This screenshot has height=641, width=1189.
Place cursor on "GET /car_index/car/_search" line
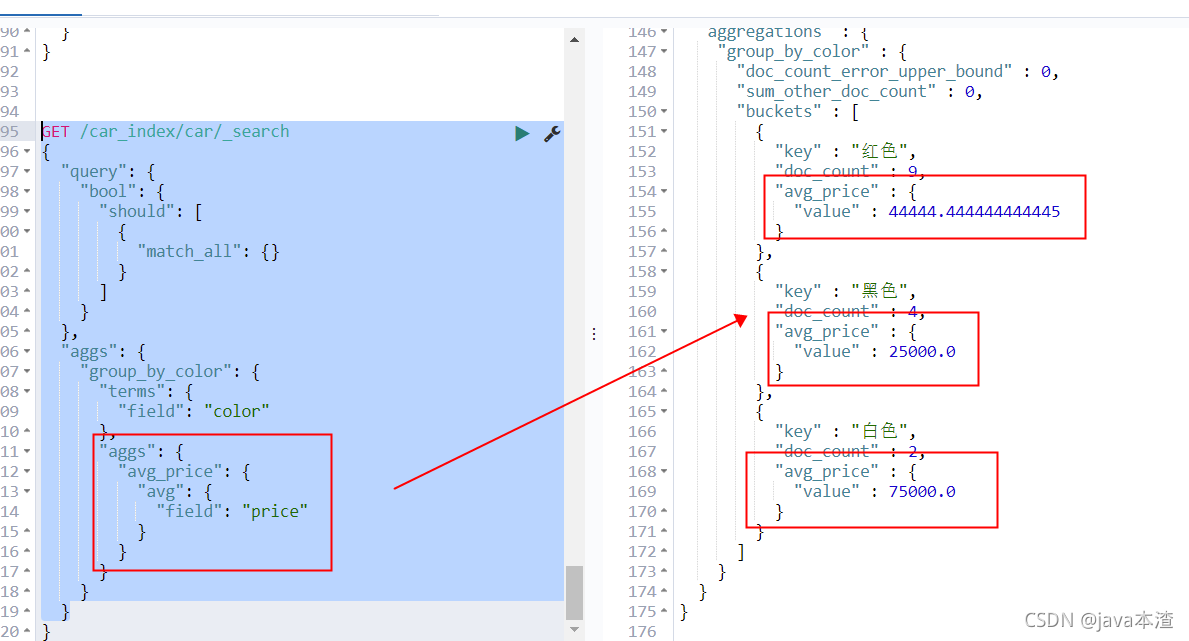[x=165, y=131]
